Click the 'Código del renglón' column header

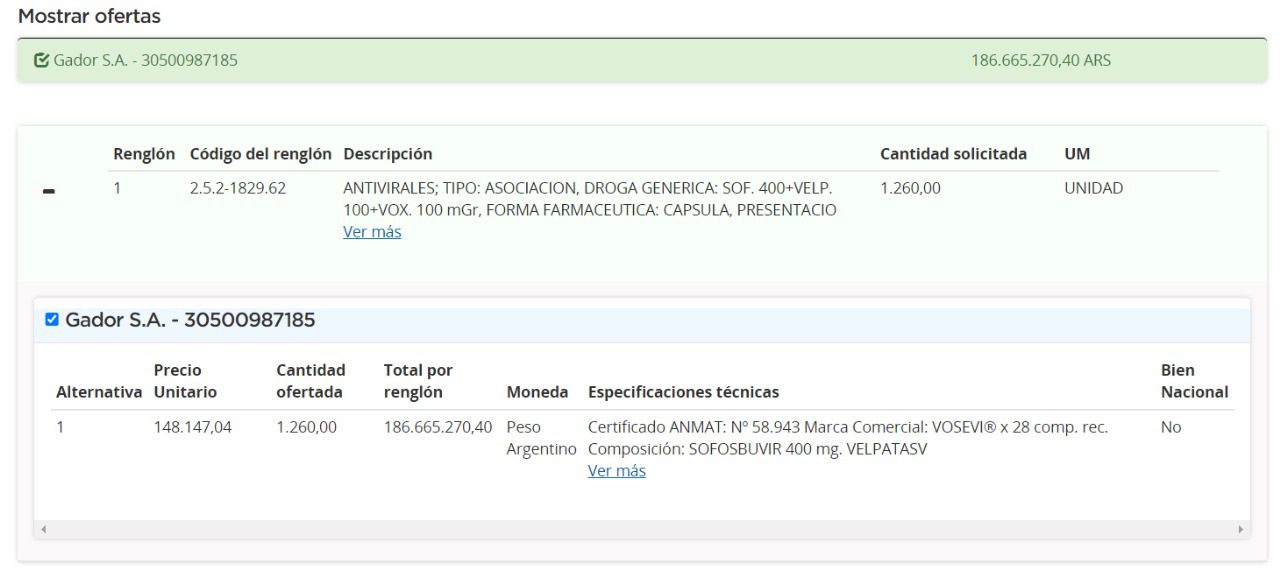point(260,154)
